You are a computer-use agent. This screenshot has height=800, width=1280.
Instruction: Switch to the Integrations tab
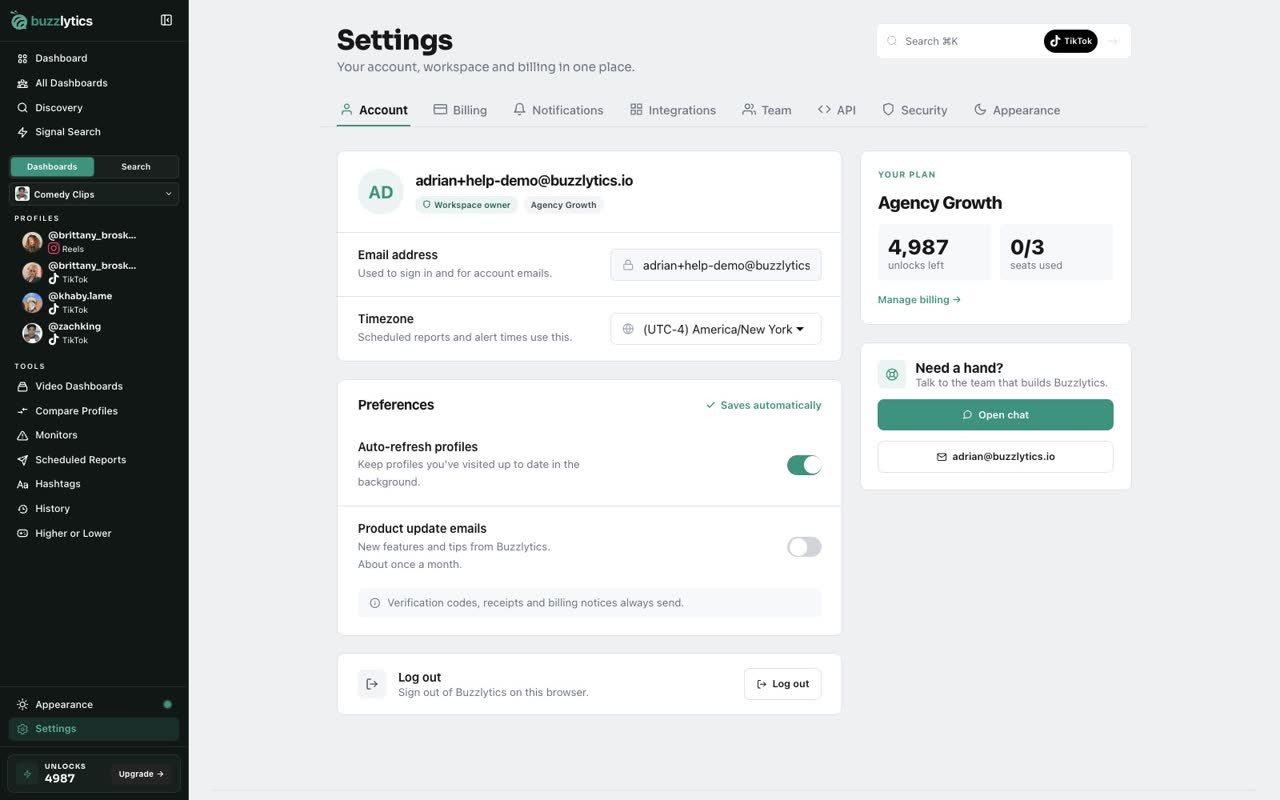tap(673, 110)
